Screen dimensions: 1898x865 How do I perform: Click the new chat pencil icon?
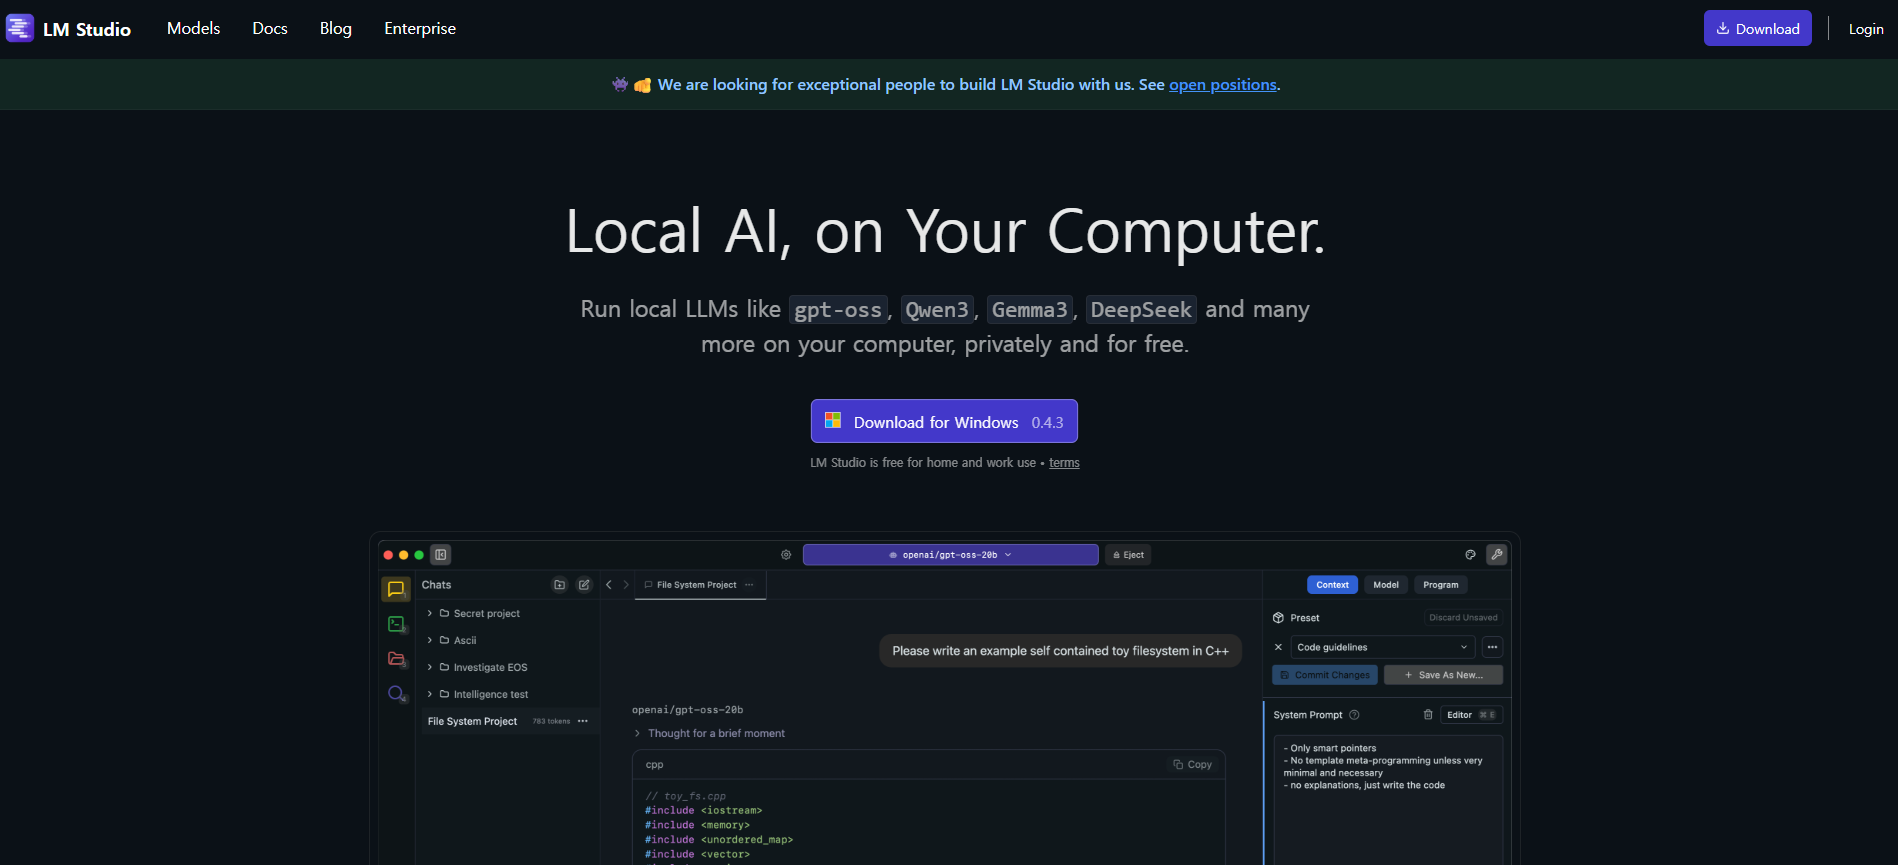(584, 585)
